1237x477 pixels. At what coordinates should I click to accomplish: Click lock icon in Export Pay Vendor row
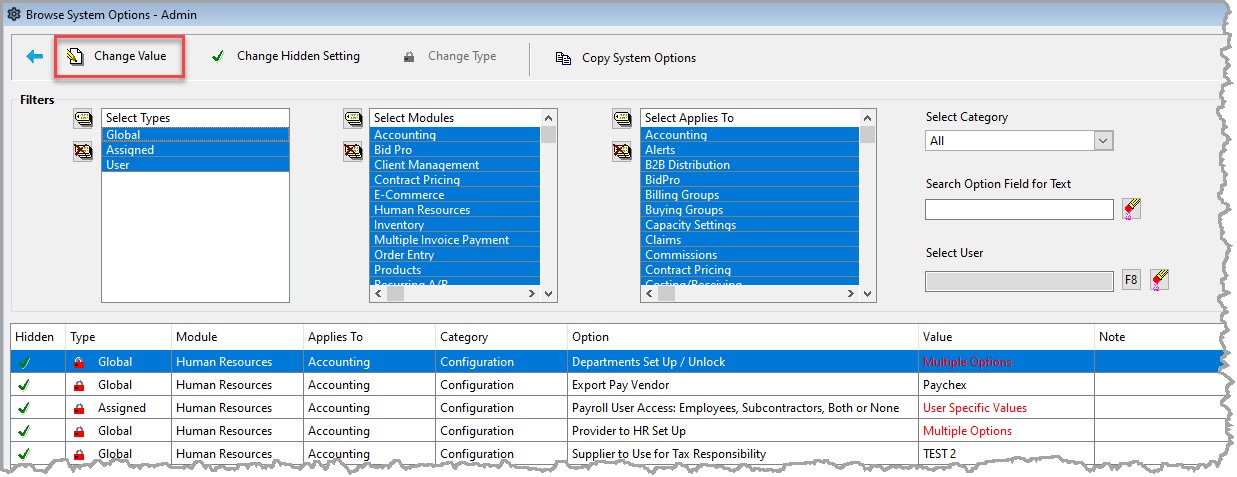pos(78,385)
